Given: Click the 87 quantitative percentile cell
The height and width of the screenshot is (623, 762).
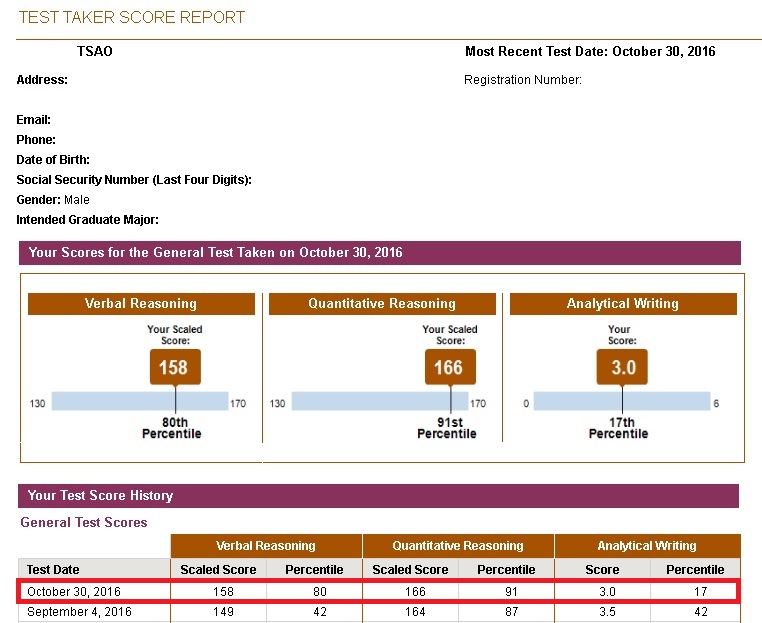Looking at the screenshot, I should click(x=511, y=612).
